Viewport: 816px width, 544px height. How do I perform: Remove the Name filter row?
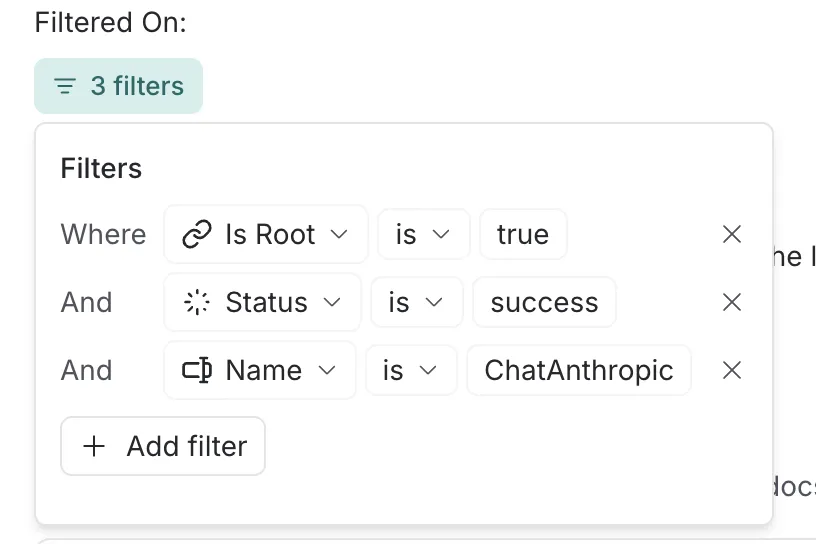pyautogui.click(x=732, y=371)
